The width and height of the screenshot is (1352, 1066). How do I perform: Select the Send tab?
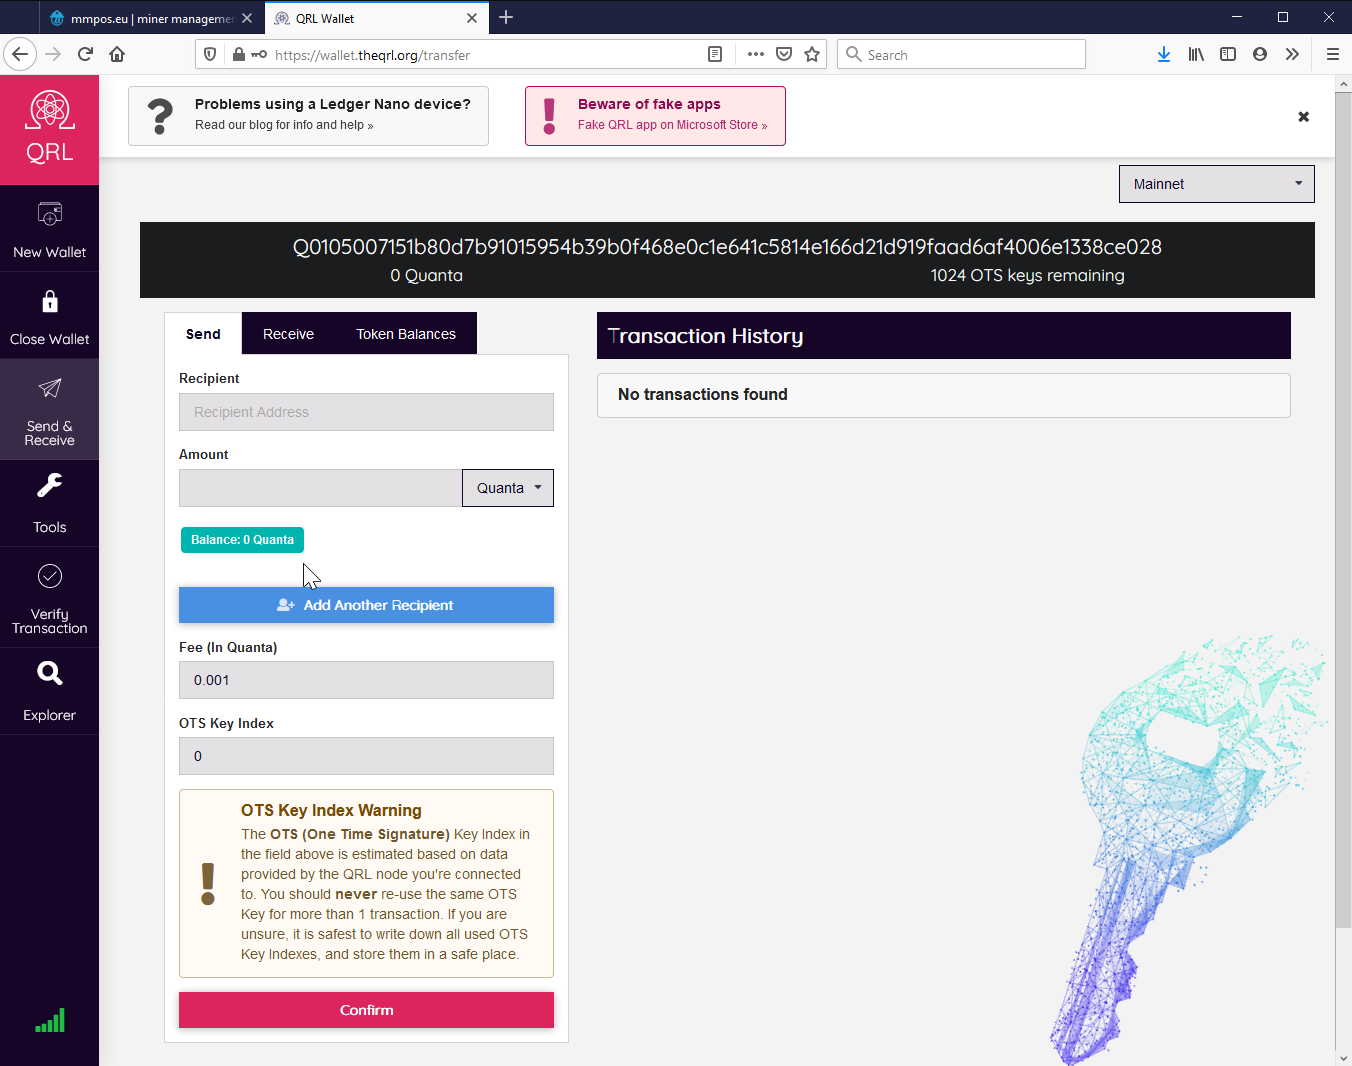click(203, 334)
